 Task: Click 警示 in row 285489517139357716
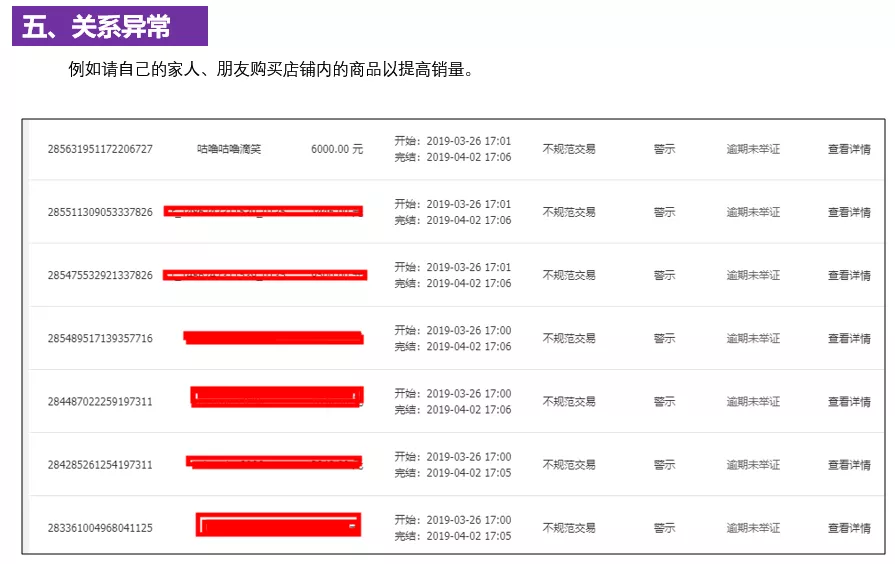coord(664,339)
